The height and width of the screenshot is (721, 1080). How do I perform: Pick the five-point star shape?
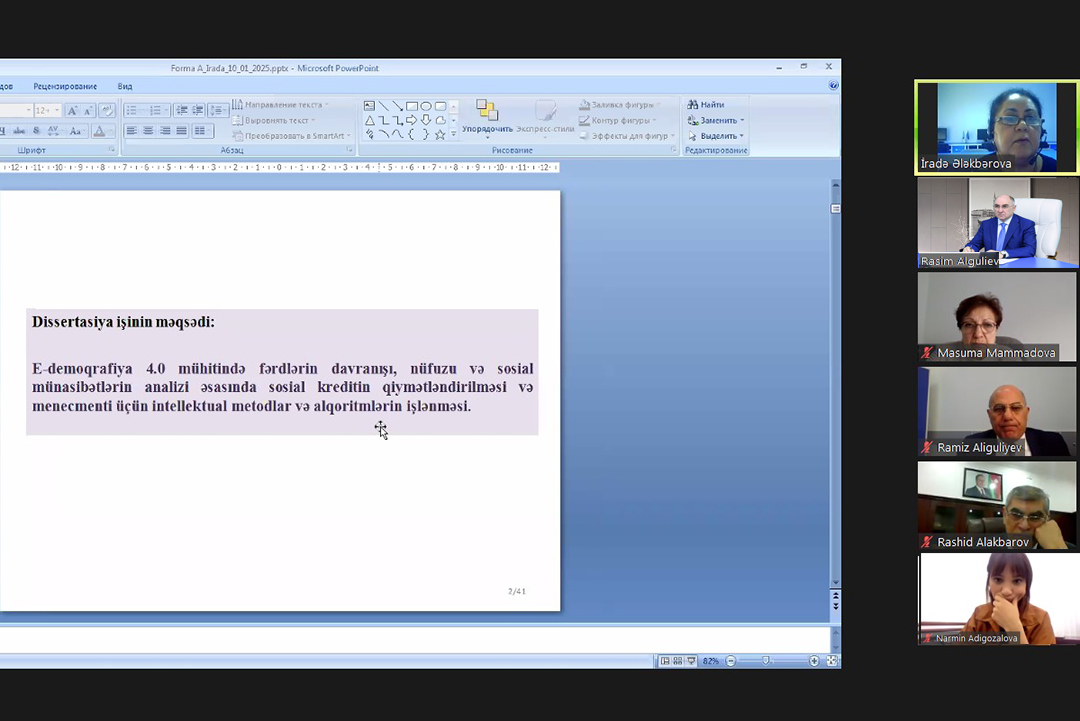point(440,135)
